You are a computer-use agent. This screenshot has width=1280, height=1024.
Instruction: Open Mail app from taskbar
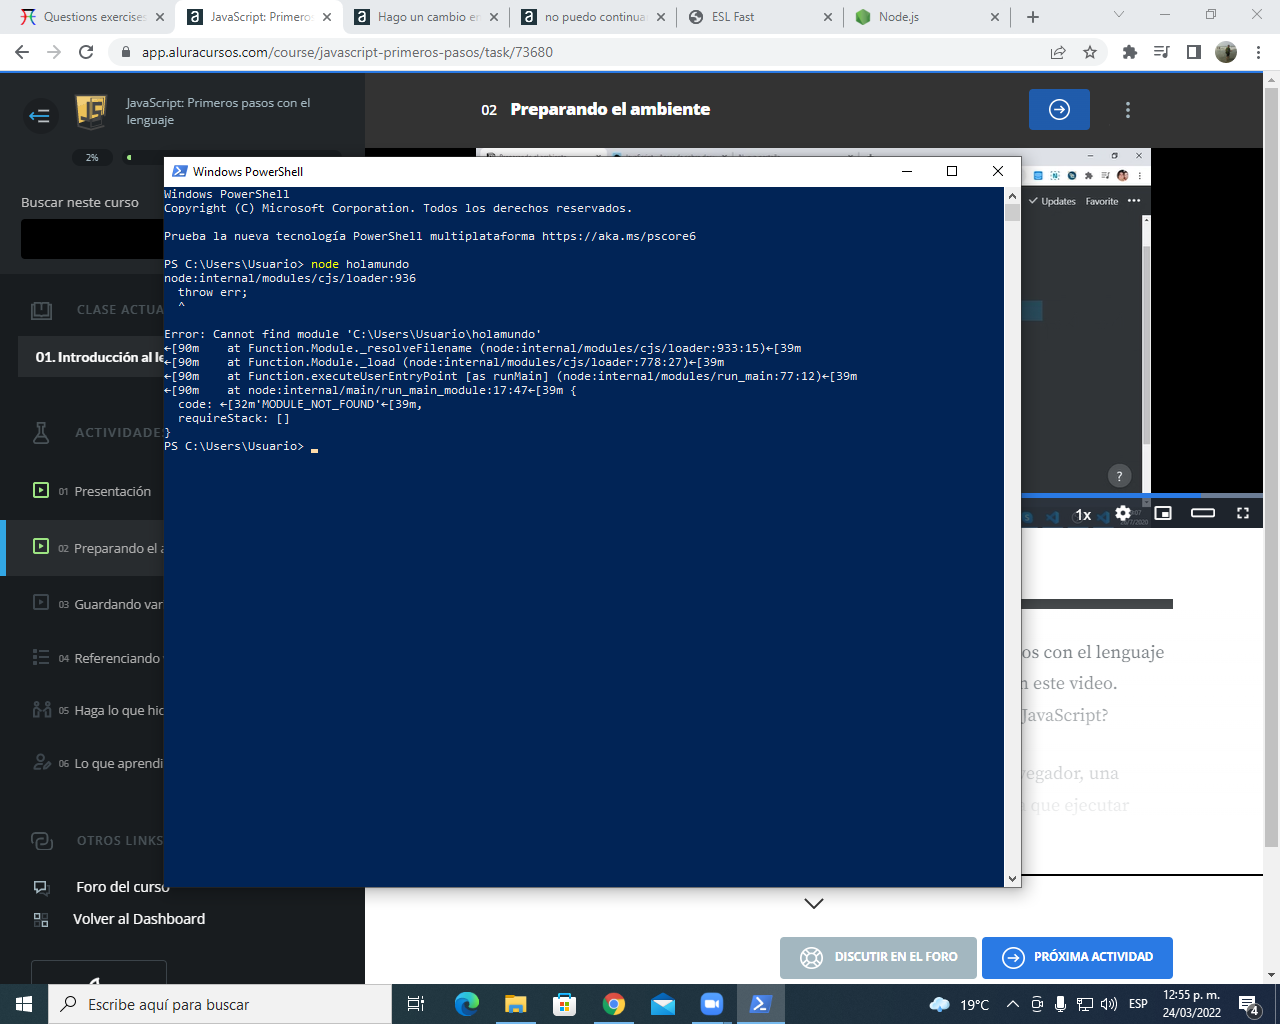[x=662, y=1004]
